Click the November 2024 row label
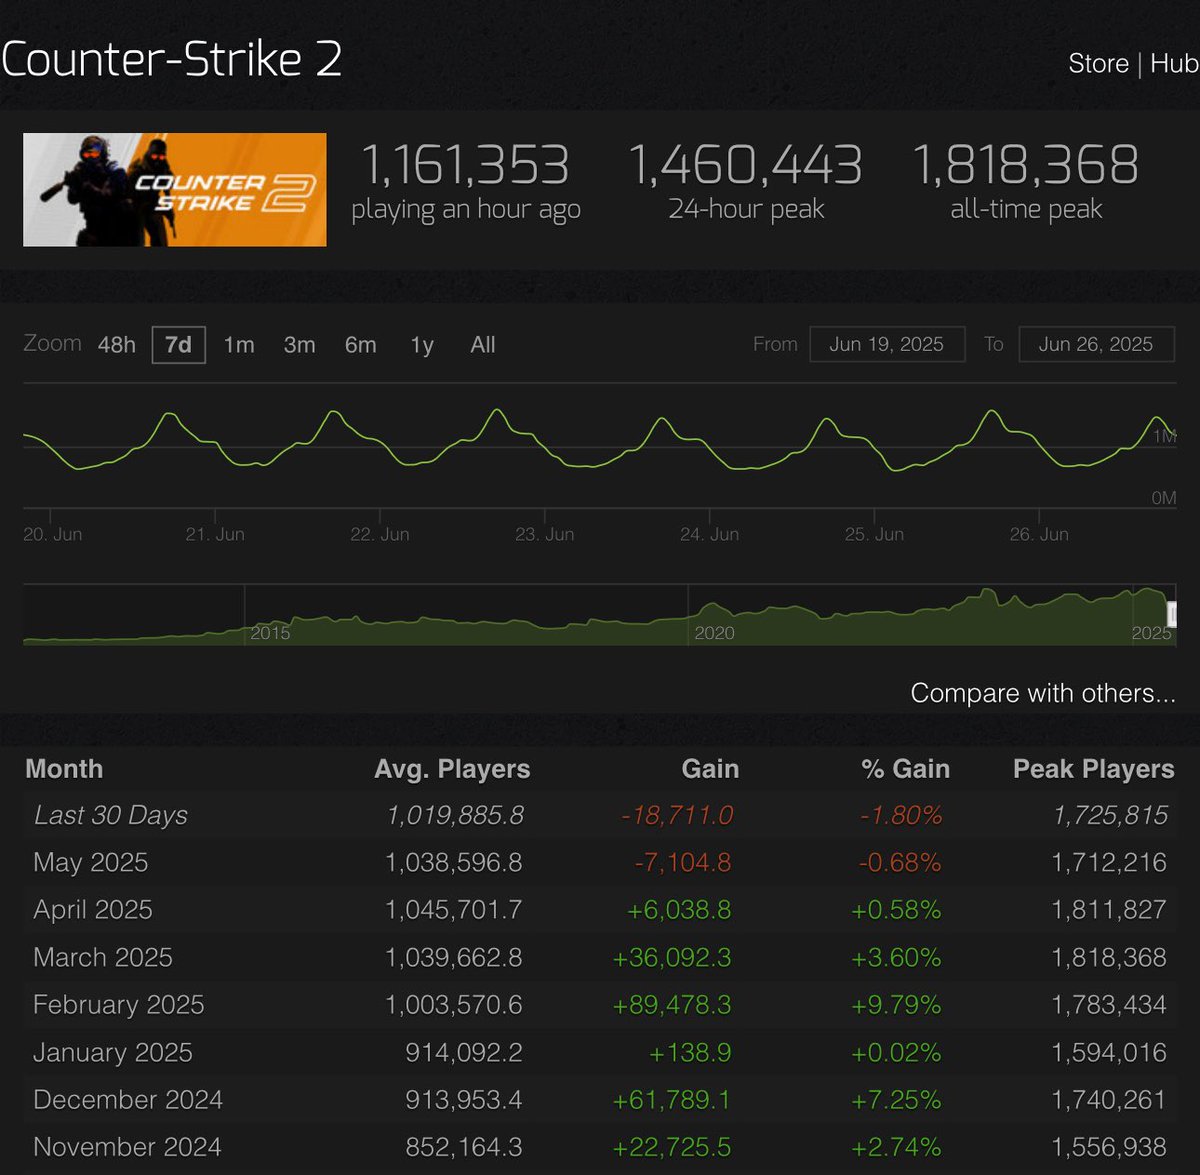 (127, 1147)
